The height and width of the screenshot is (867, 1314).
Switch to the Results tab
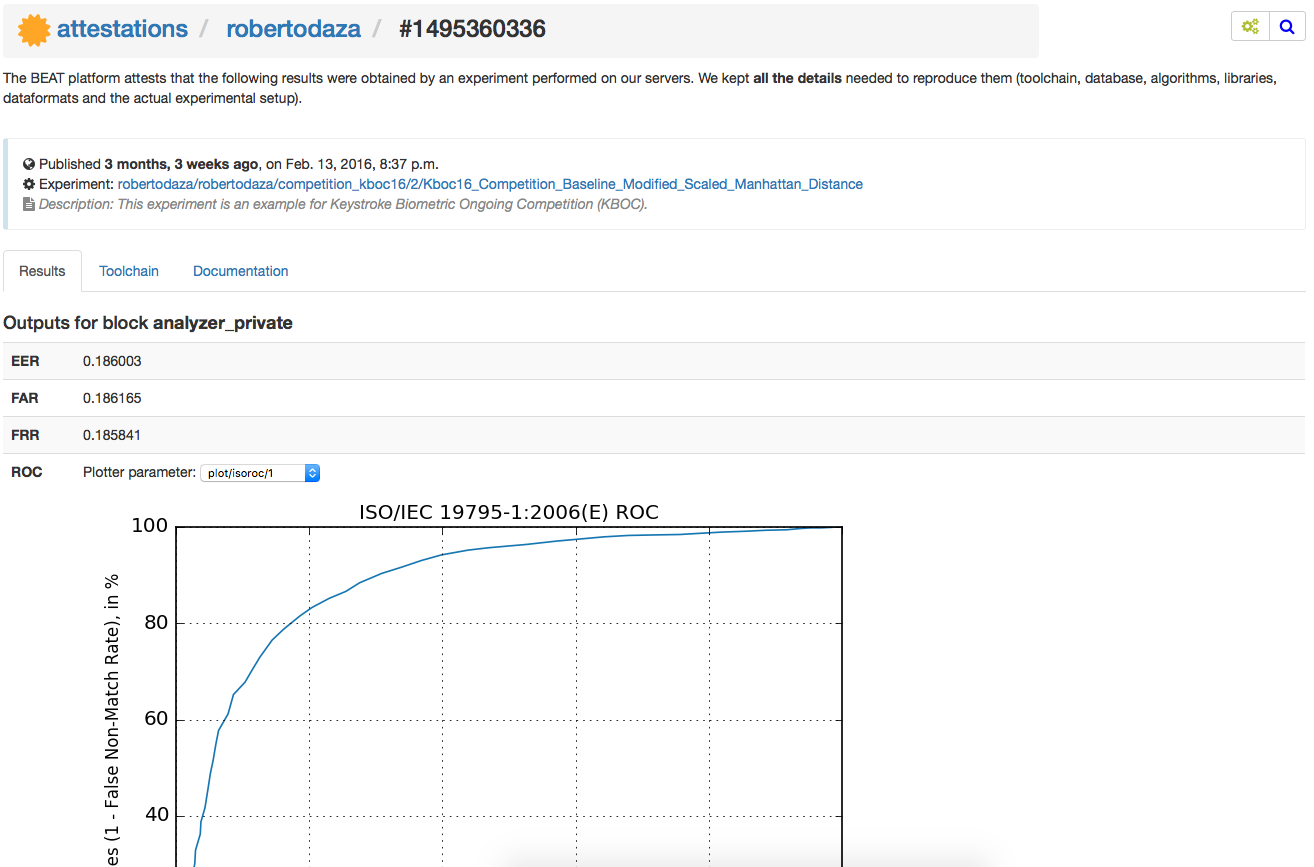(42, 271)
